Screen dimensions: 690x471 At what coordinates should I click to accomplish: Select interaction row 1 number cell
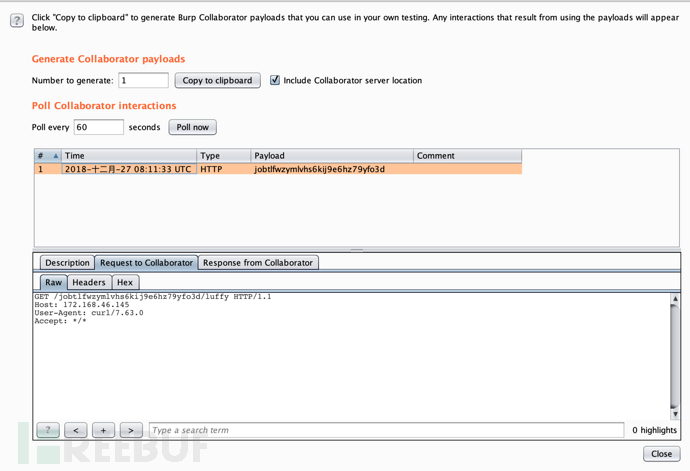[48, 169]
